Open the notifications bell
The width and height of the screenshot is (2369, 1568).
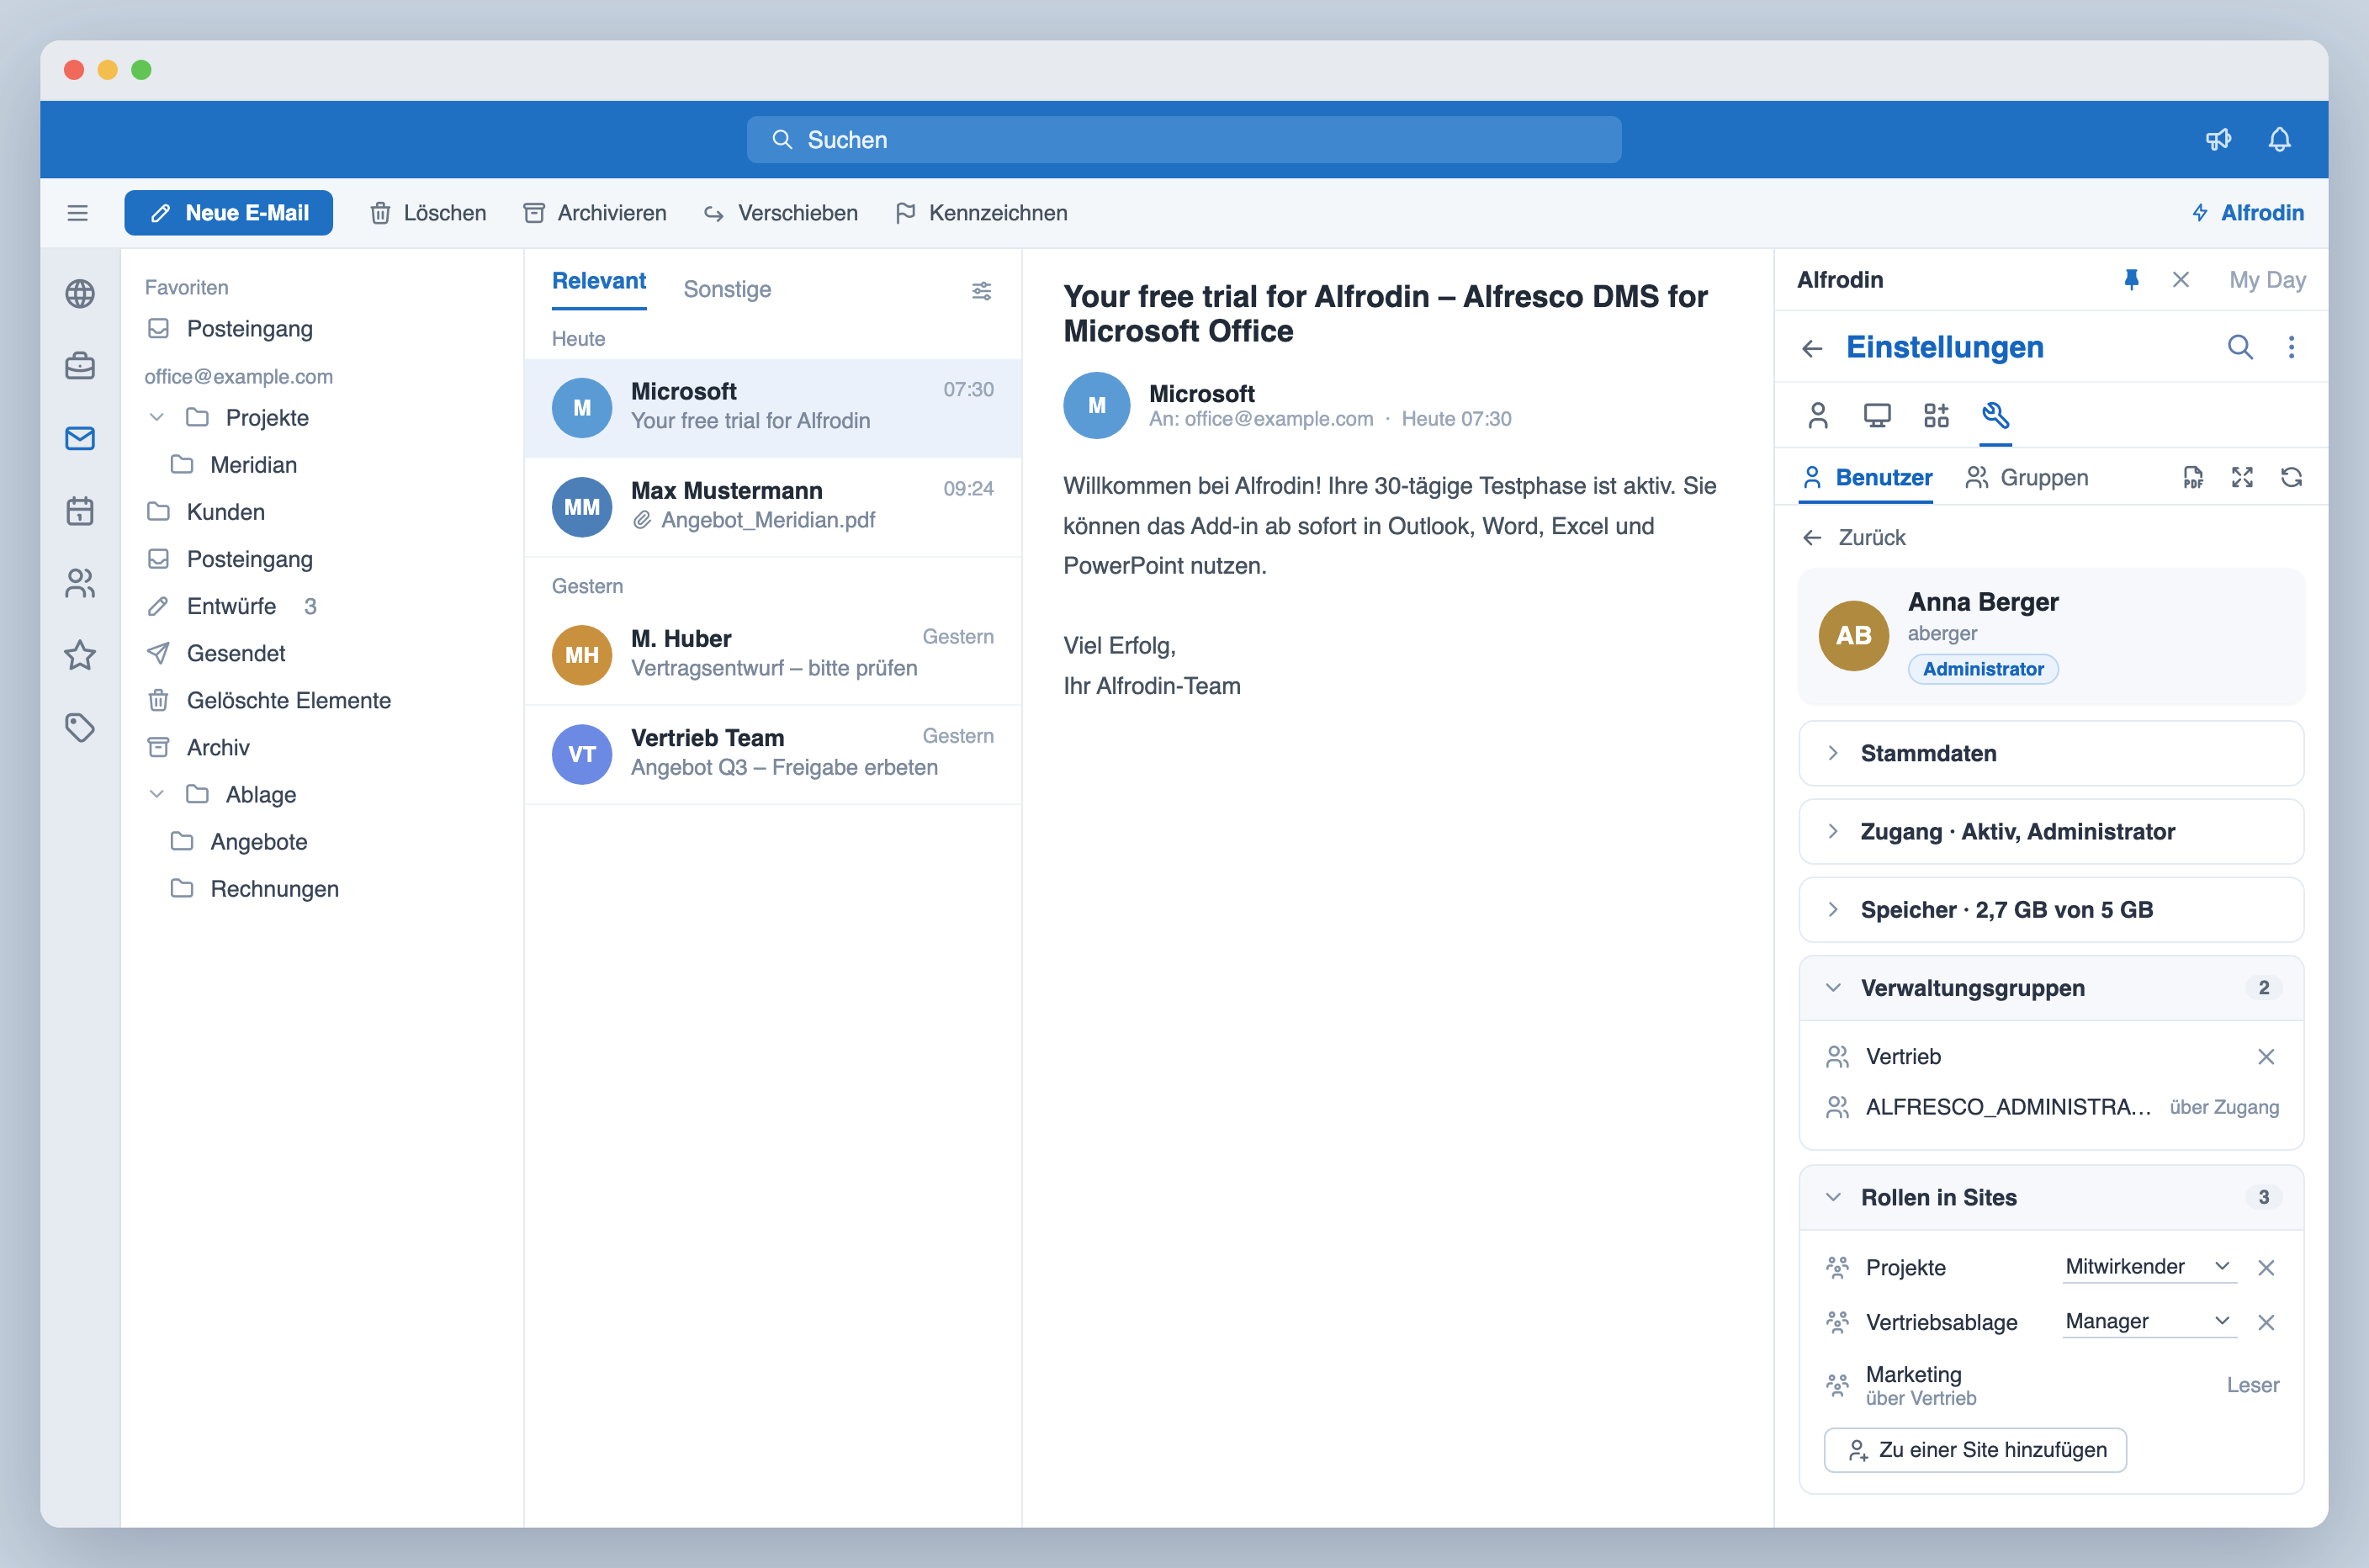2279,139
